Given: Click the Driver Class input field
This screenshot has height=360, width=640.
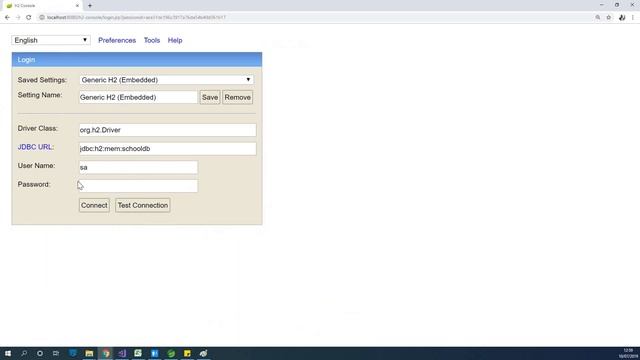Looking at the screenshot, I should click(167, 130).
